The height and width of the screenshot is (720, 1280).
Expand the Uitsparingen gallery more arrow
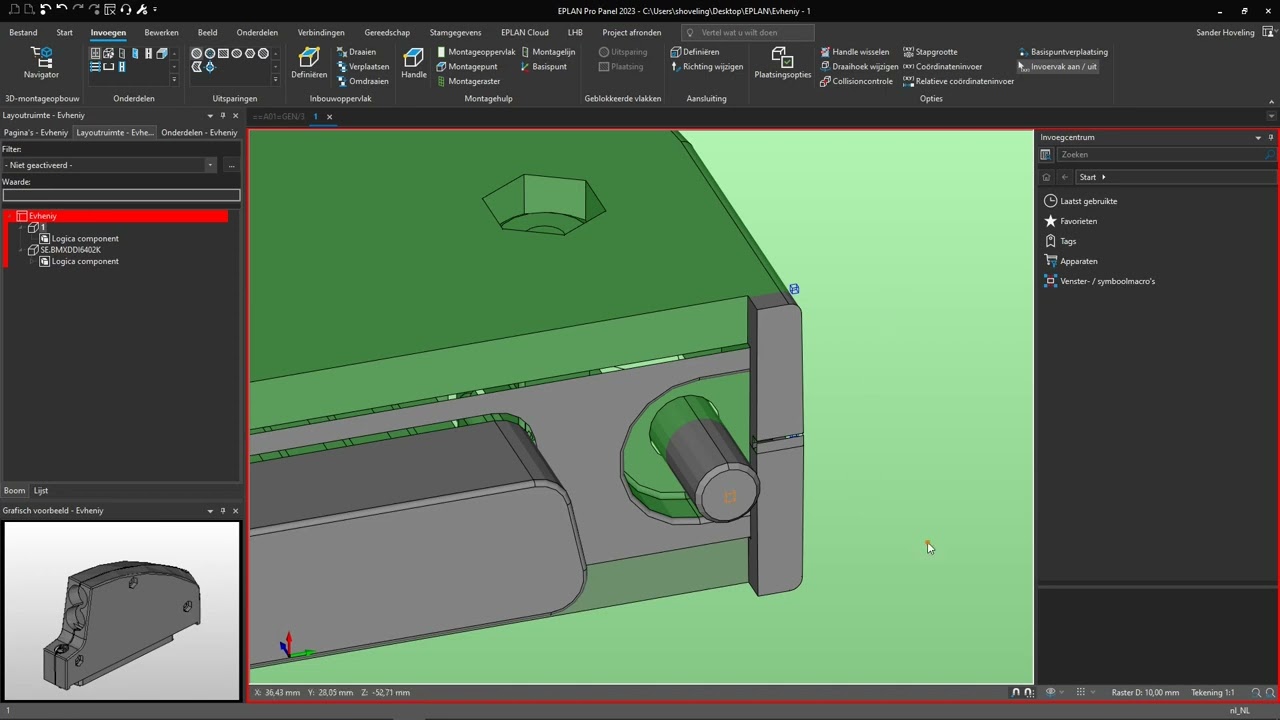276,80
